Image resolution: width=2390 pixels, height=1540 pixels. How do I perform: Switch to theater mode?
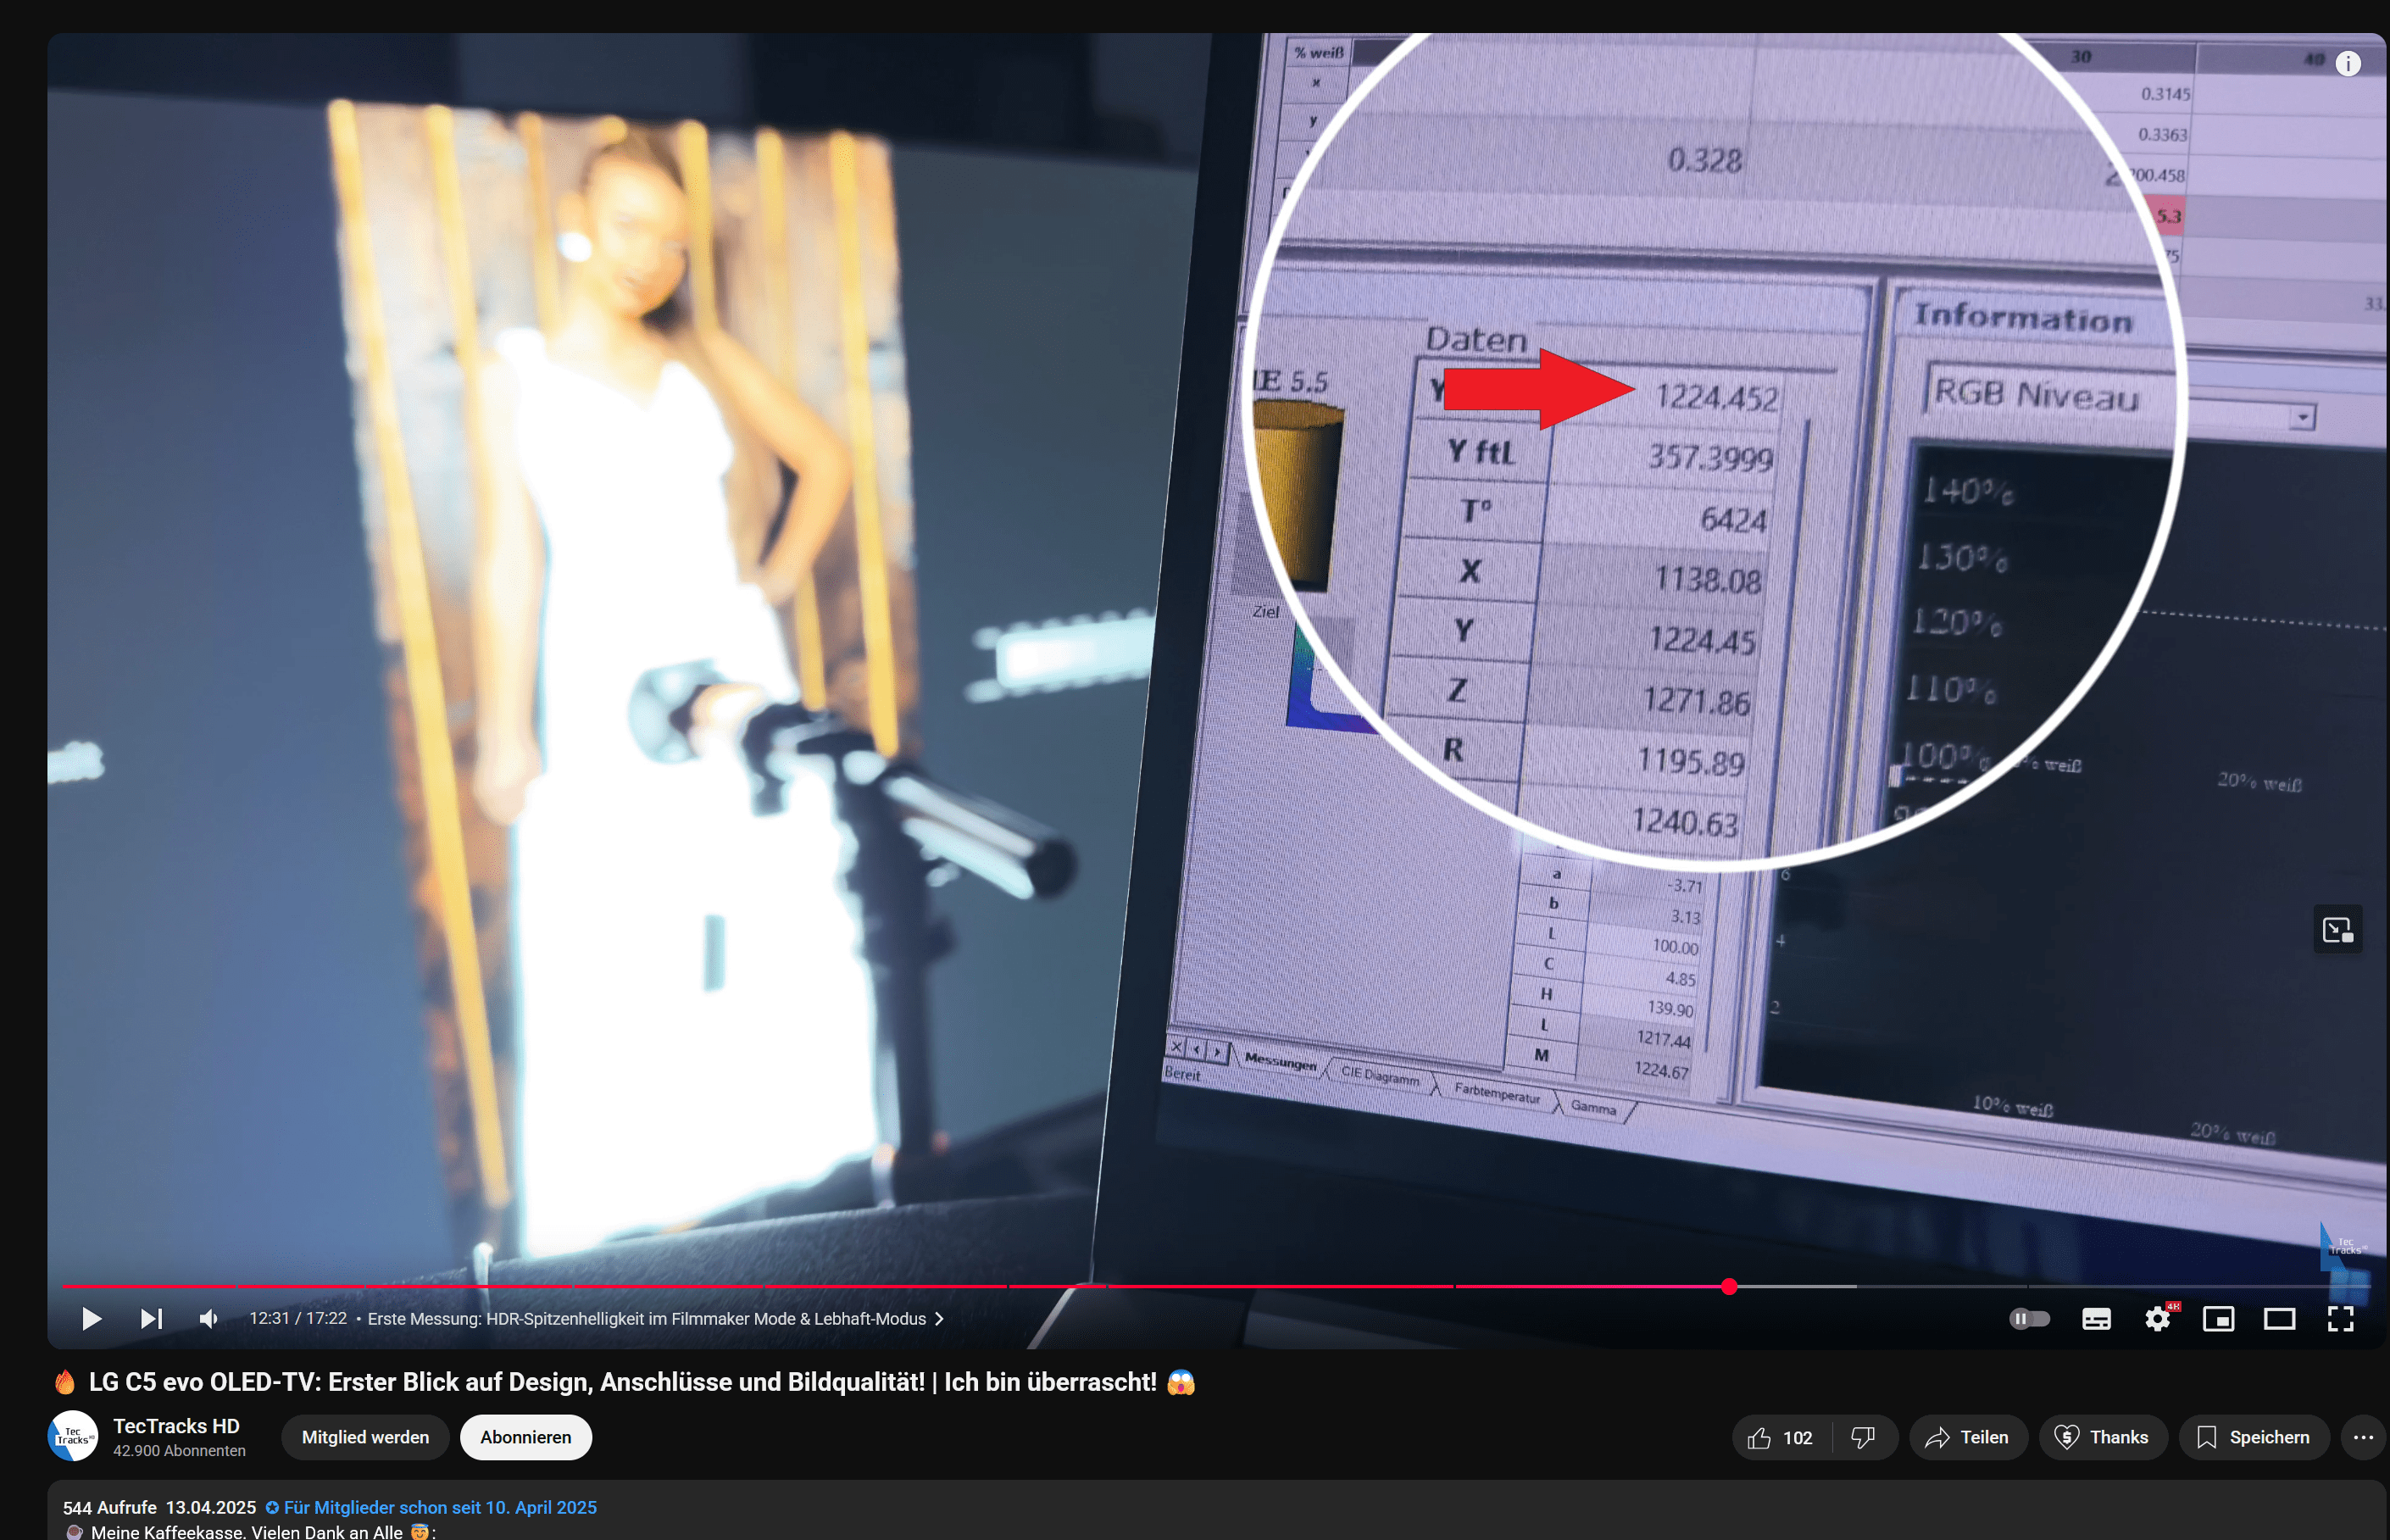pos(2279,1318)
